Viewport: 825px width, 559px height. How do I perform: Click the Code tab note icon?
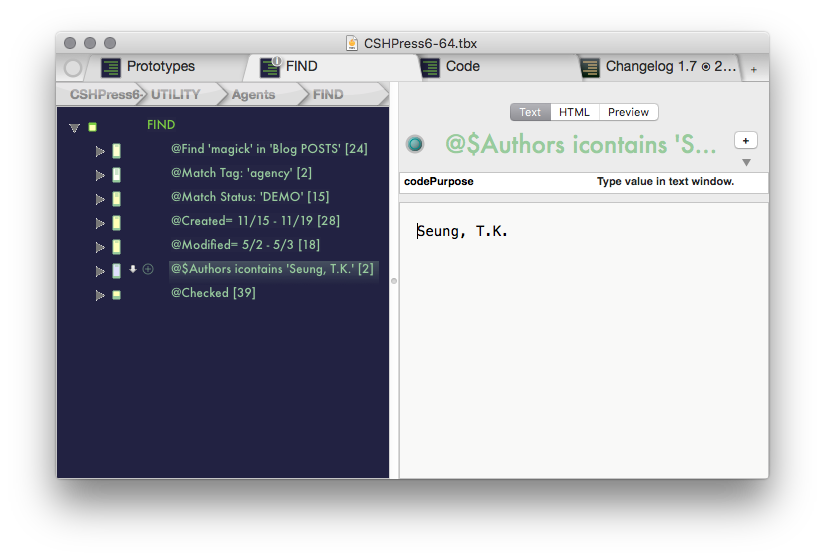click(x=430, y=67)
